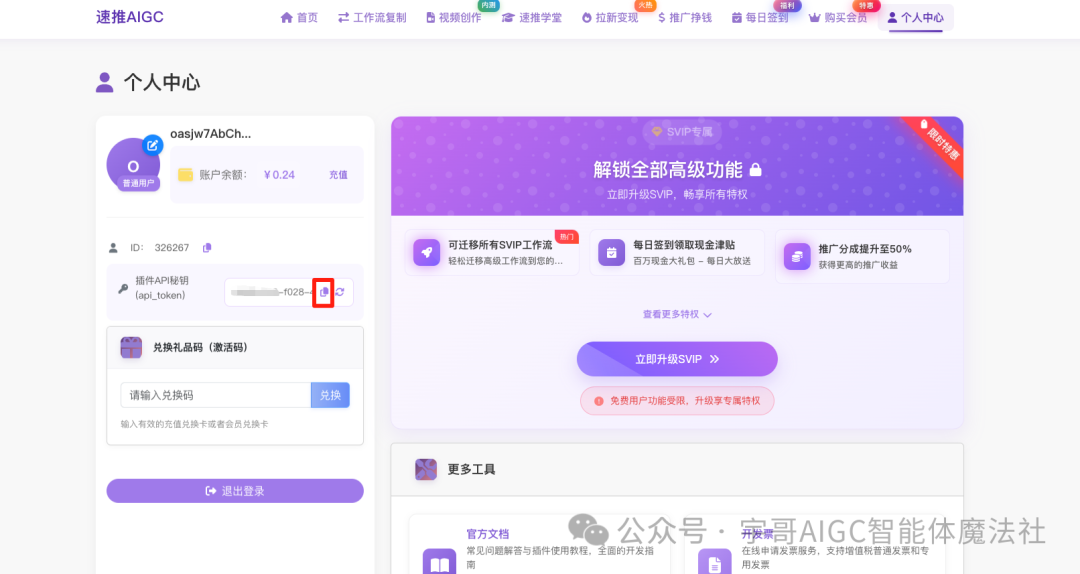Open 拉新变现 nav item
Viewport: 1080px width, 574px height.
point(610,18)
